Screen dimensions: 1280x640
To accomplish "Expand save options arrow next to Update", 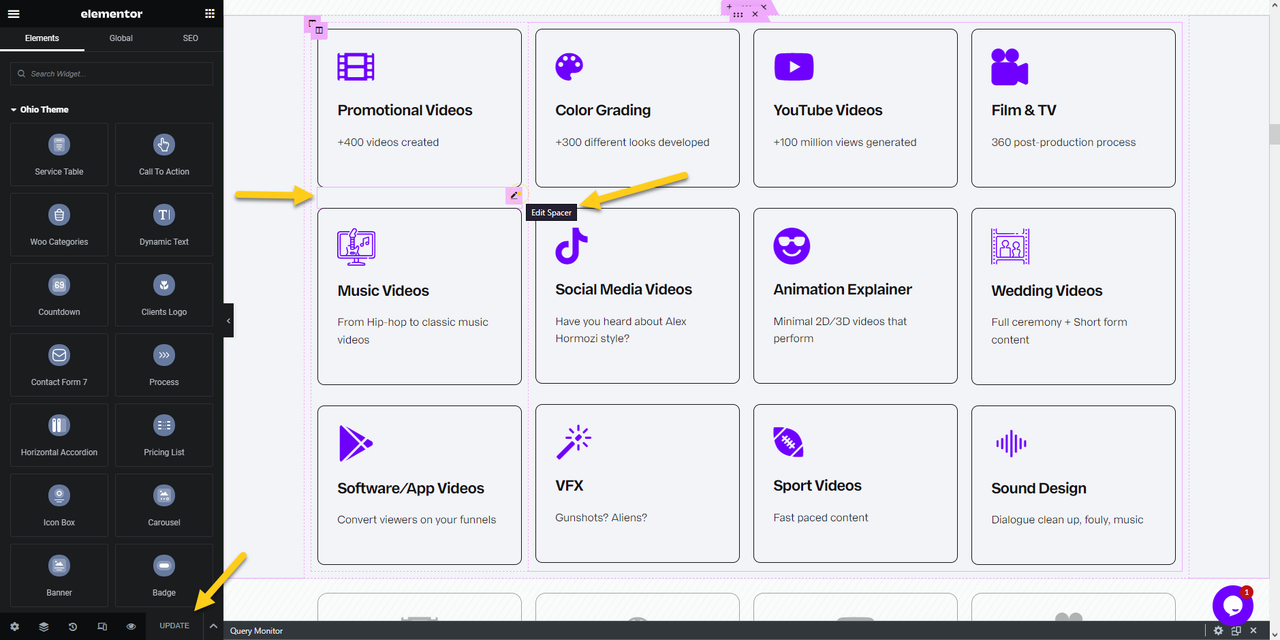I will pyautogui.click(x=213, y=626).
